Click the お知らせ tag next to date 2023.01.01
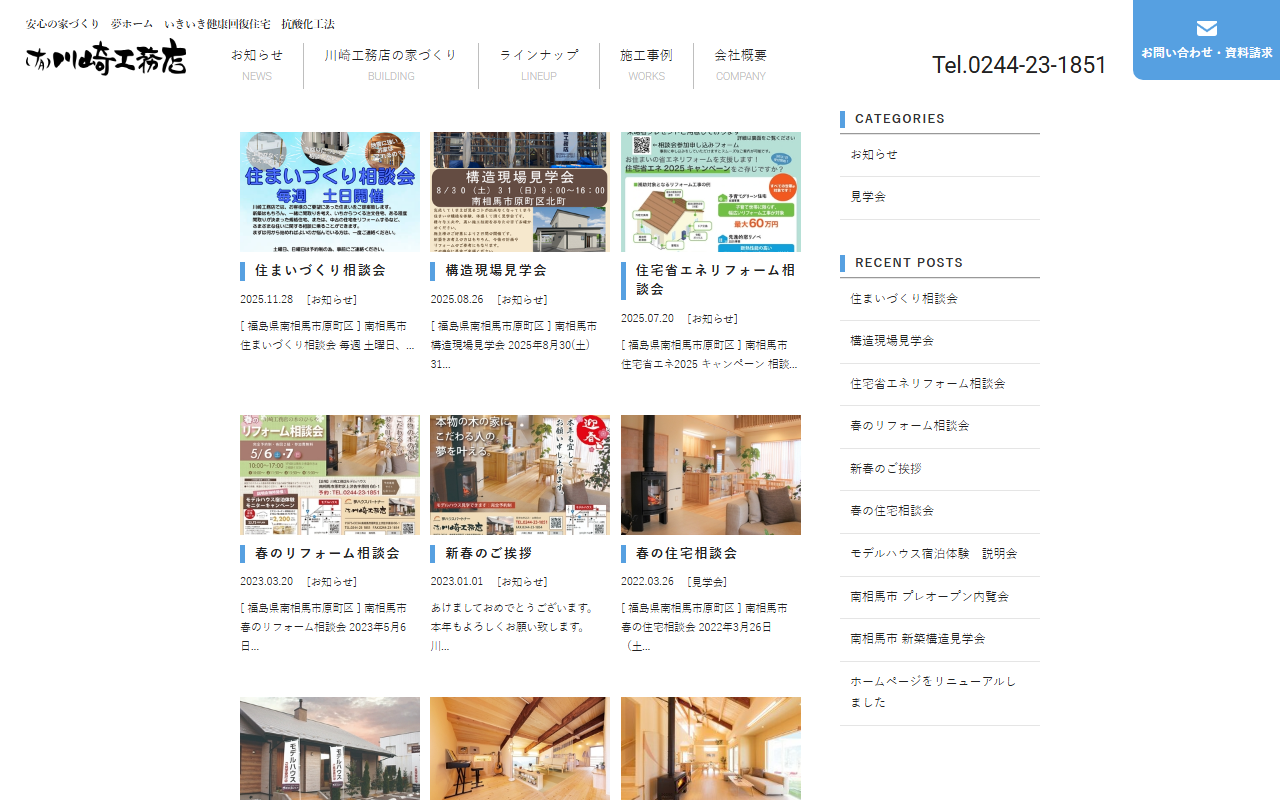Screen dimensions: 1280x800 click(522, 581)
